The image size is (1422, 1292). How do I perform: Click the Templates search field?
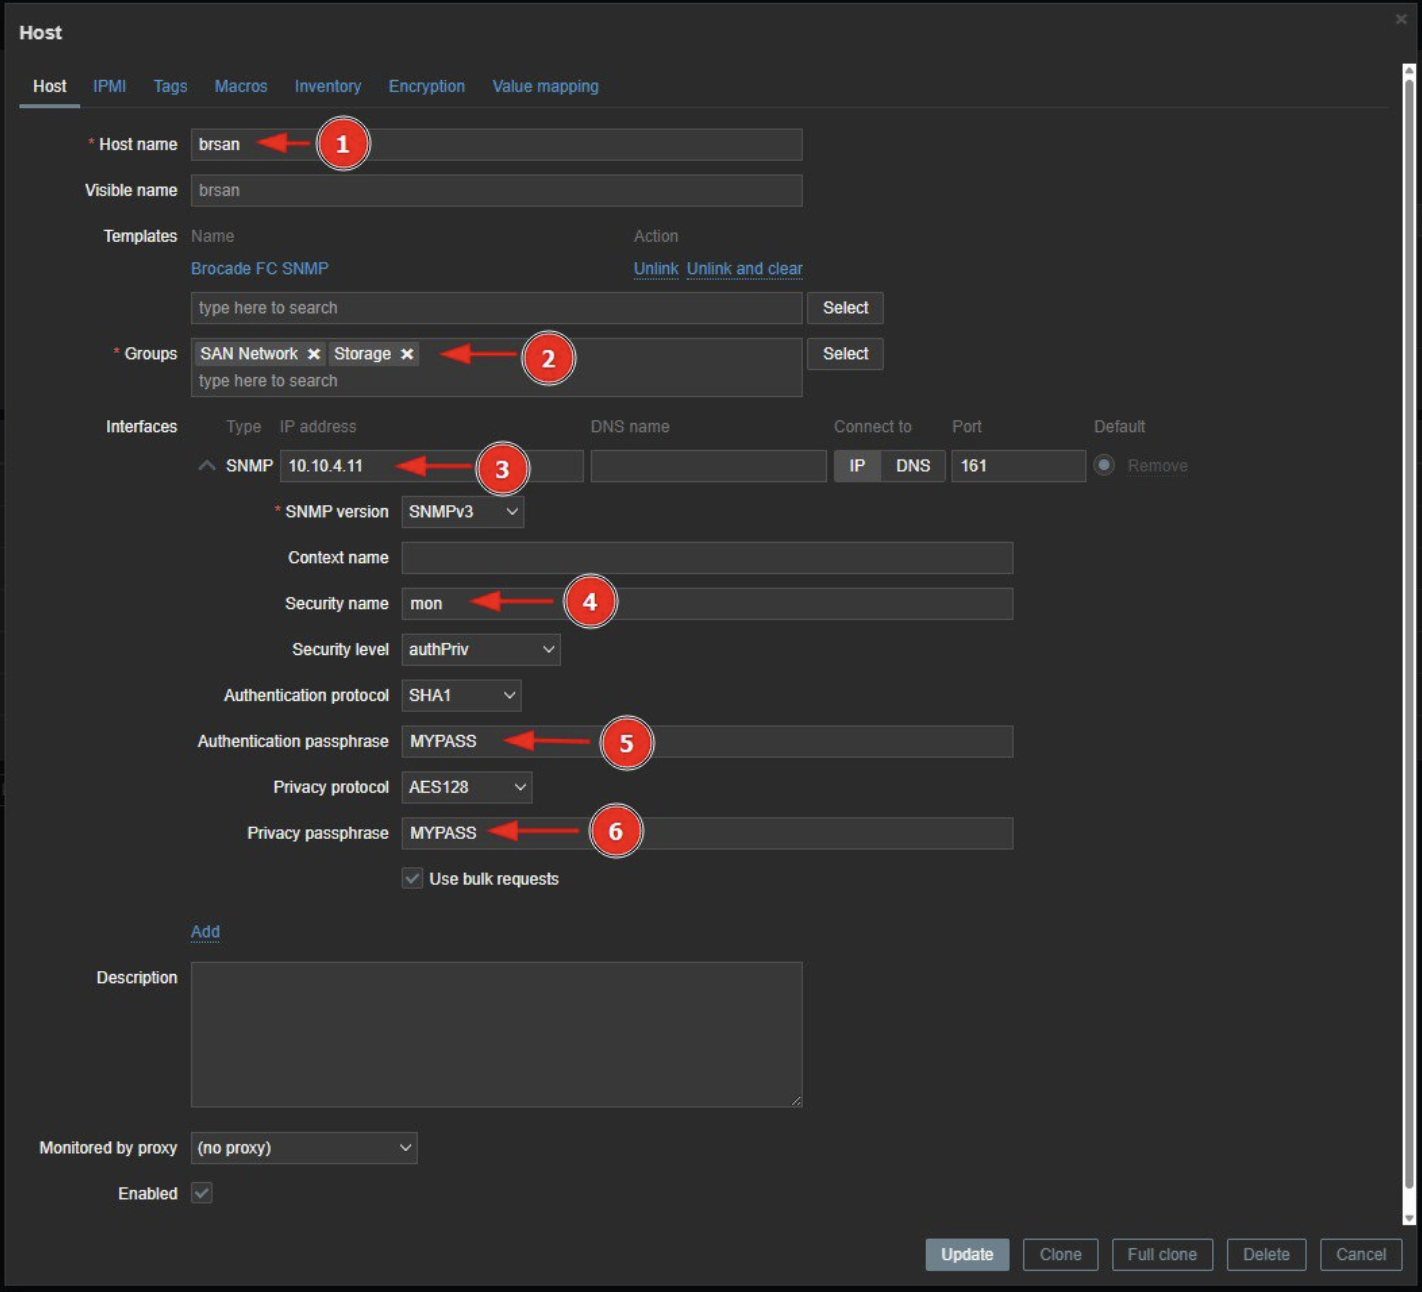point(496,308)
